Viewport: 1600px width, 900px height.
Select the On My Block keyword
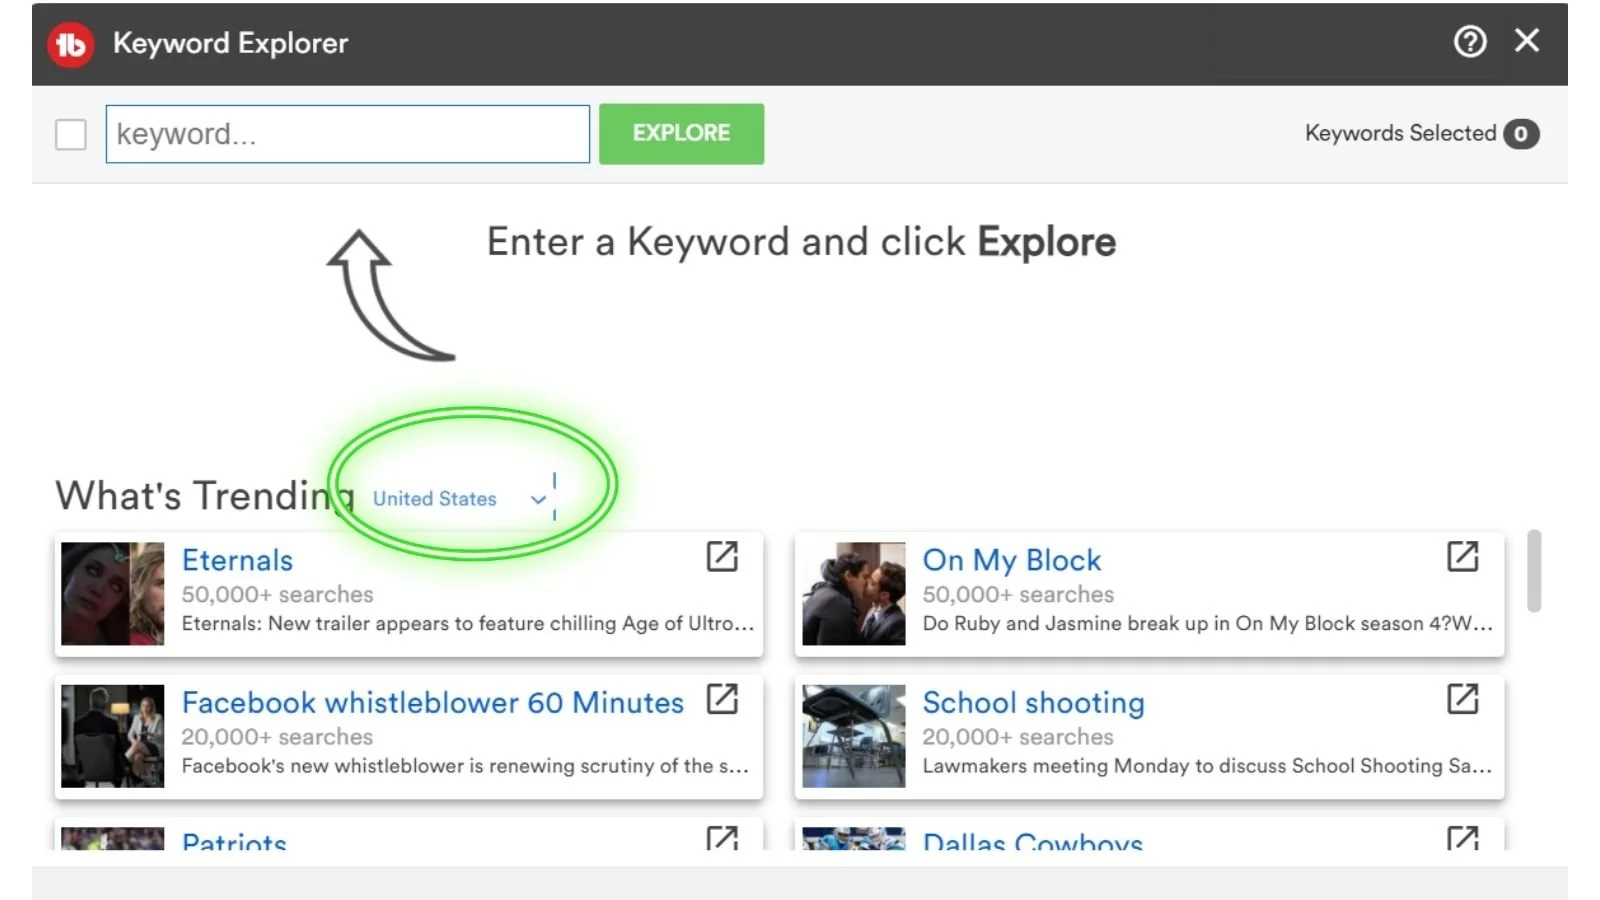coord(1011,560)
